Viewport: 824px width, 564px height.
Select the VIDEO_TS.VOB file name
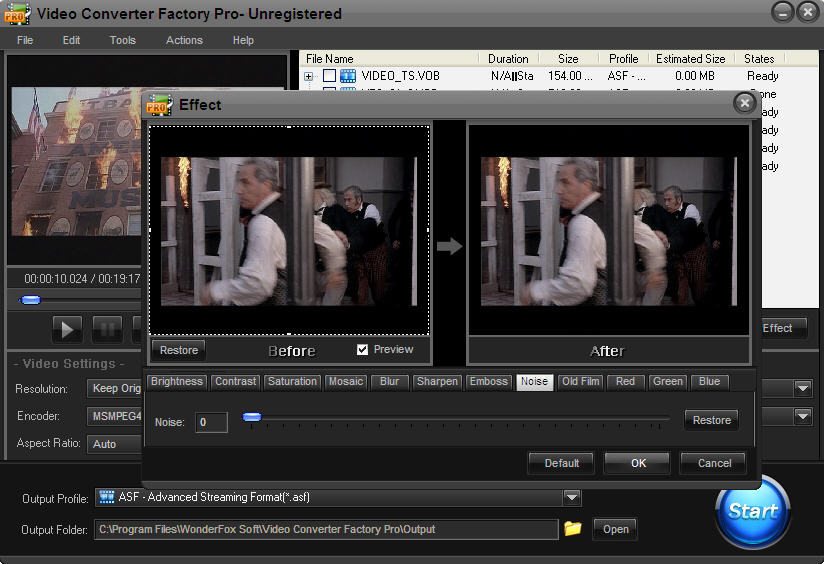click(400, 76)
